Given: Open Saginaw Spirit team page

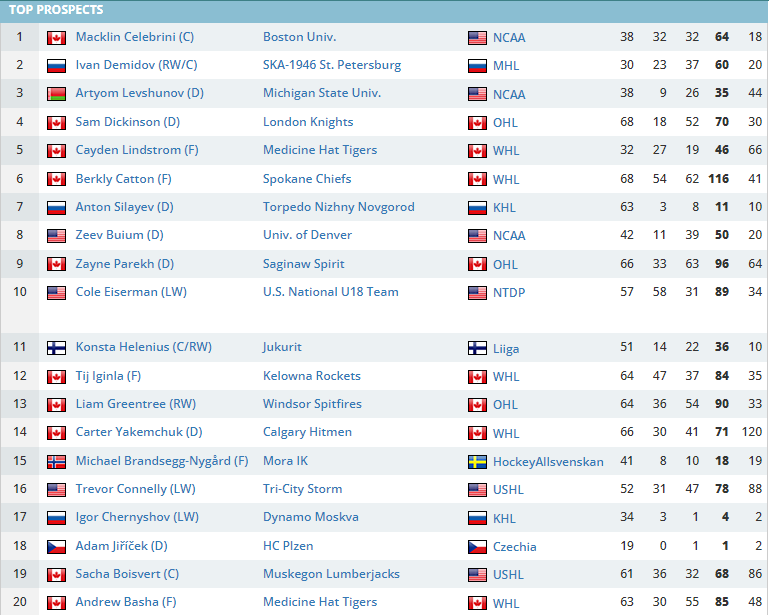Looking at the screenshot, I should (x=304, y=263).
